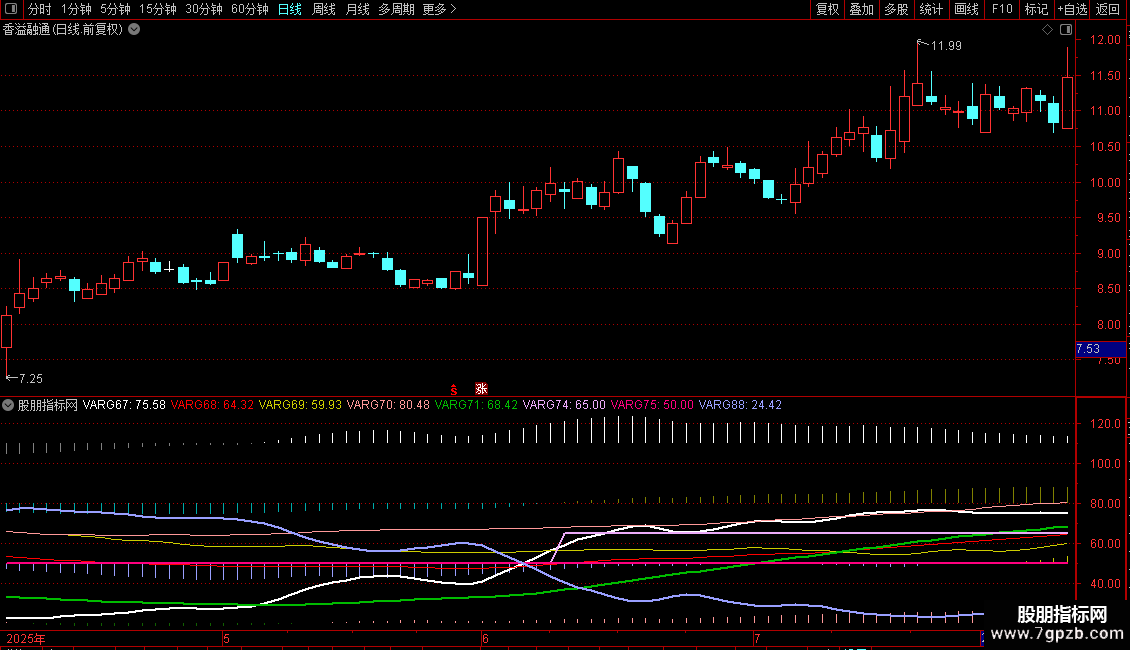
Task: Click the red S marker below the chart
Action: point(454,390)
